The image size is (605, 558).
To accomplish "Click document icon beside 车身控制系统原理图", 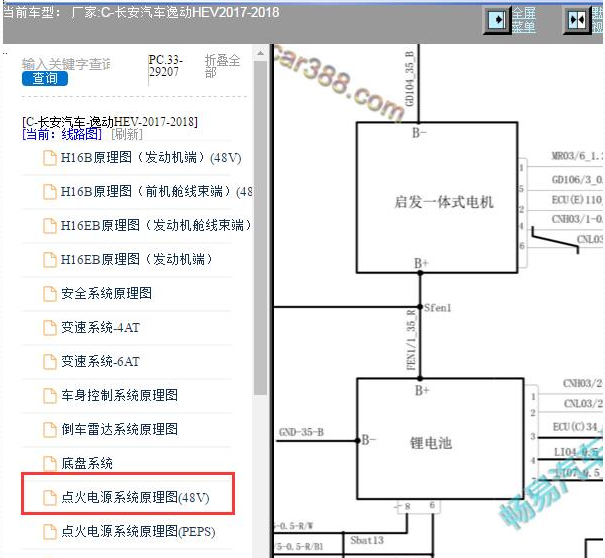I will [50, 396].
